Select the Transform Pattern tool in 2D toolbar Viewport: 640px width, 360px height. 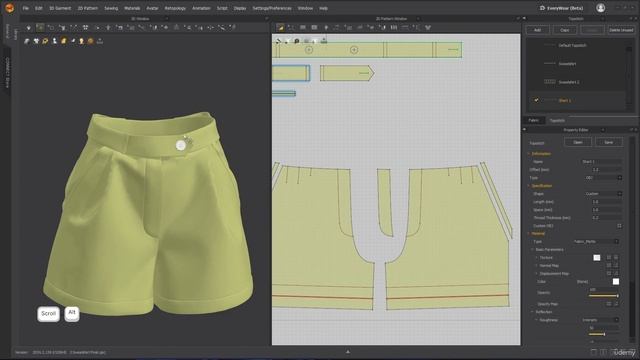pyautogui.click(x=291, y=27)
